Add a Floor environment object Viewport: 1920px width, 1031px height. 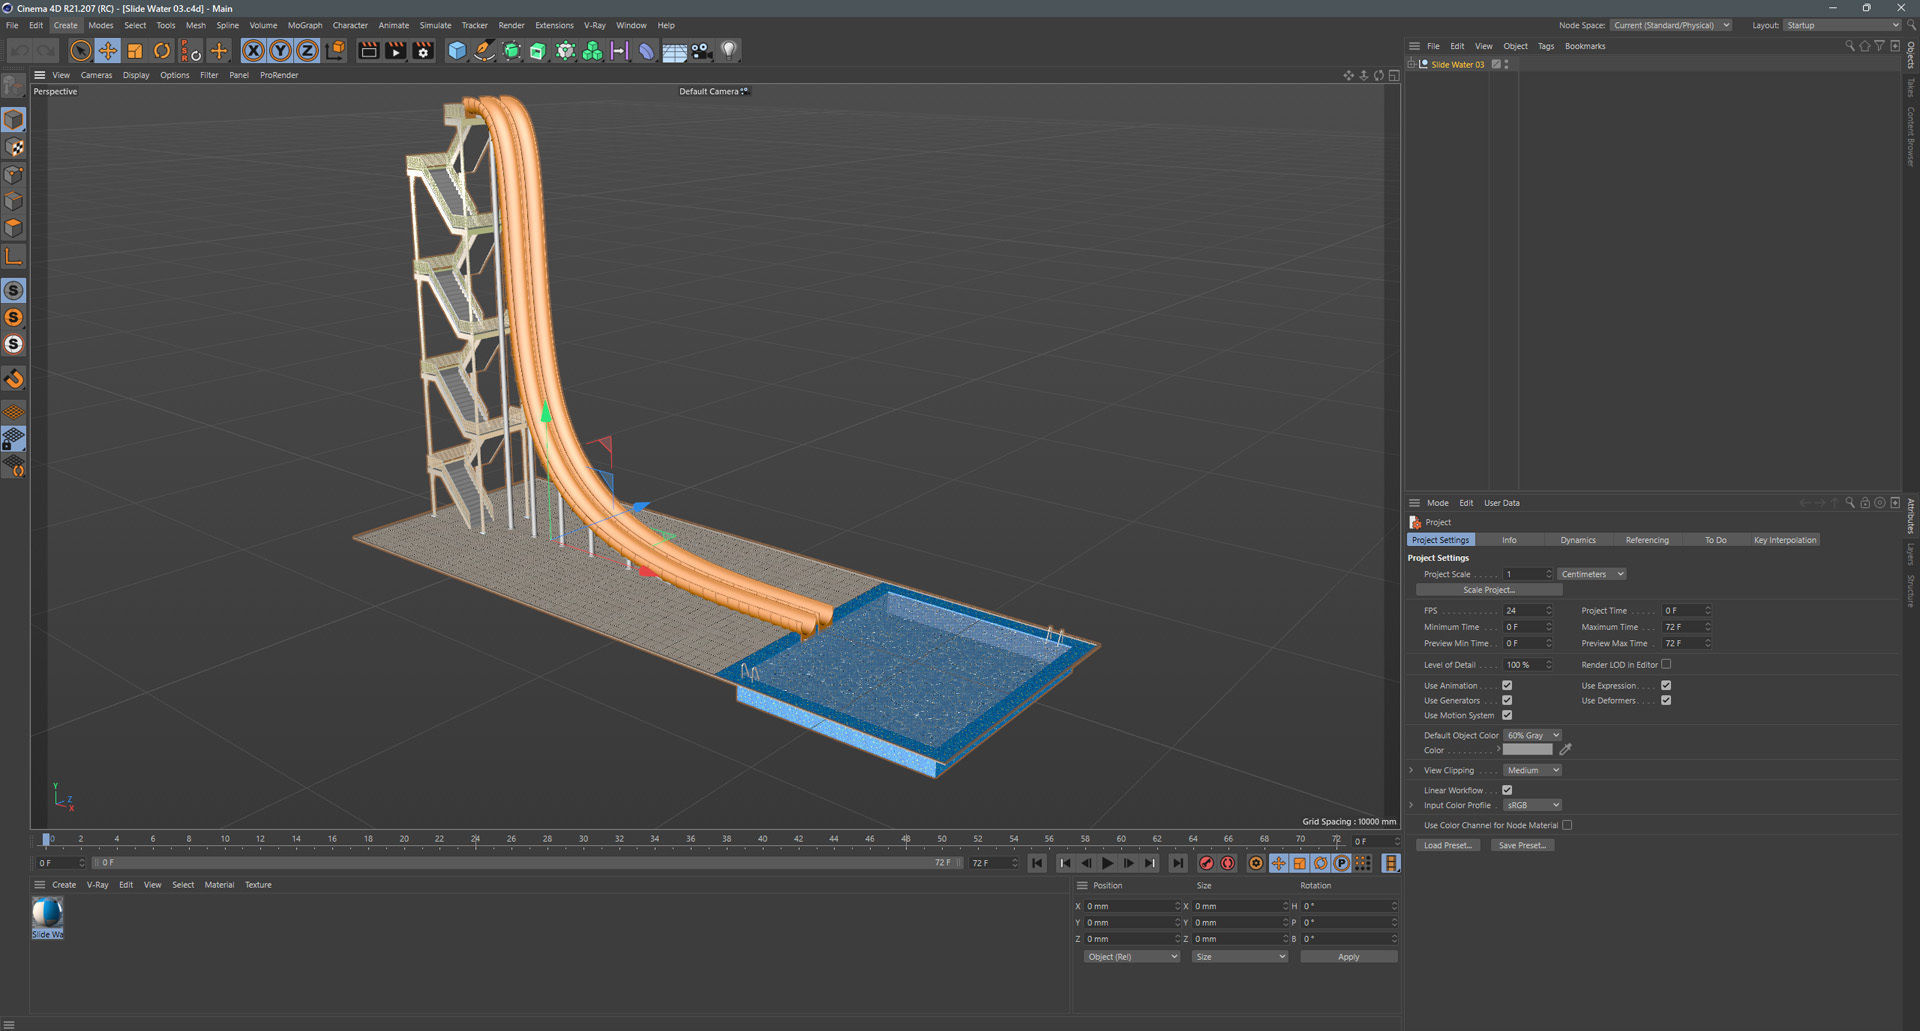[x=675, y=51]
